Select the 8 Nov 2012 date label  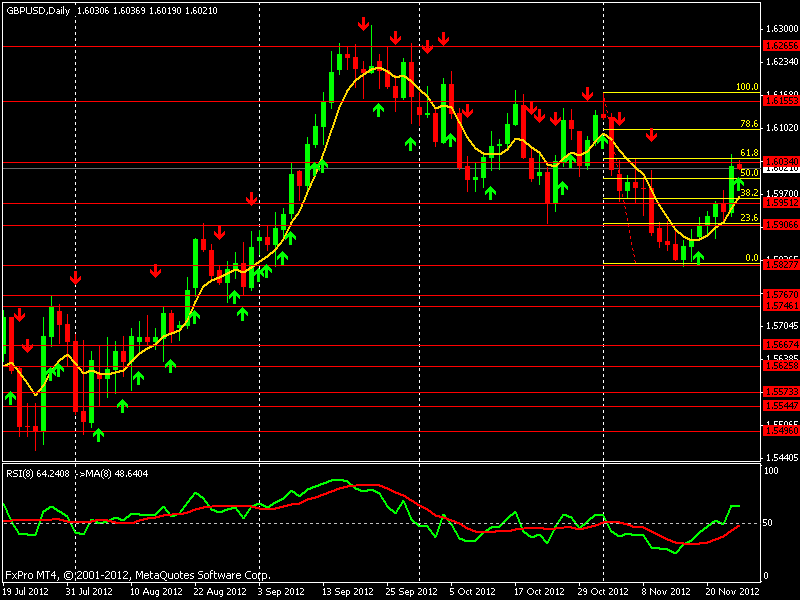click(666, 592)
